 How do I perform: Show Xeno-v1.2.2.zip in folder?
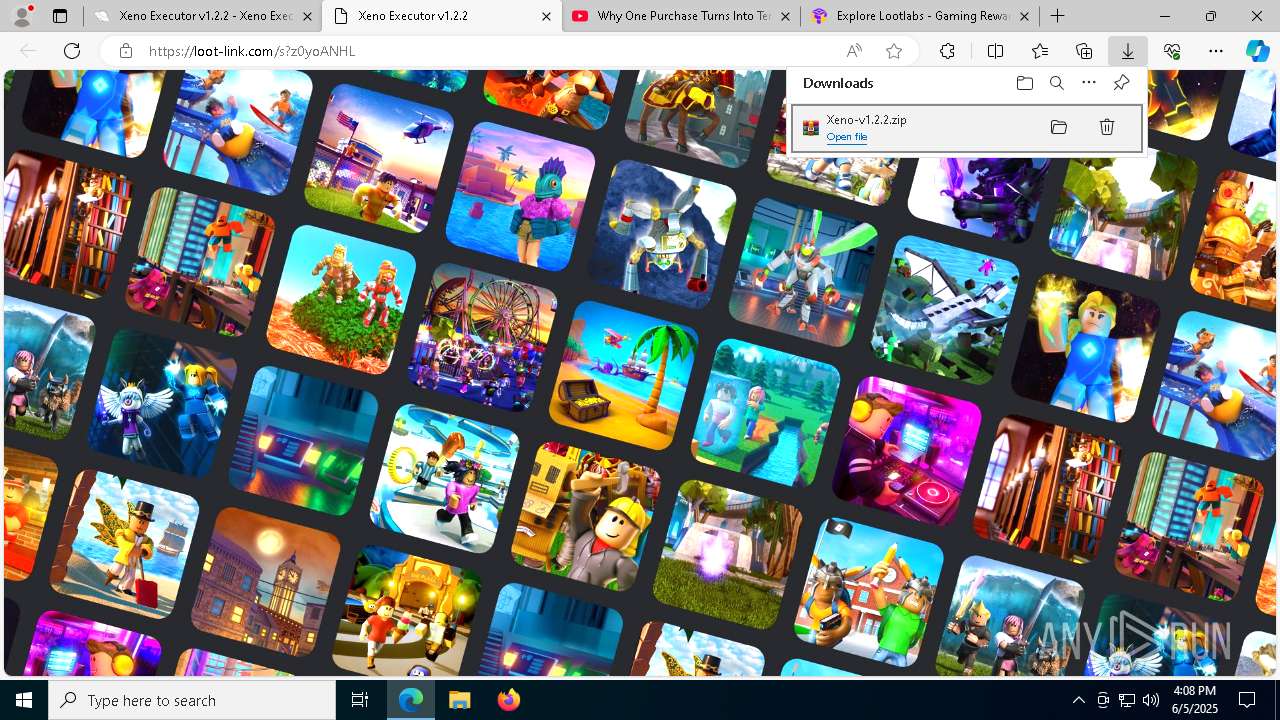tap(1059, 127)
